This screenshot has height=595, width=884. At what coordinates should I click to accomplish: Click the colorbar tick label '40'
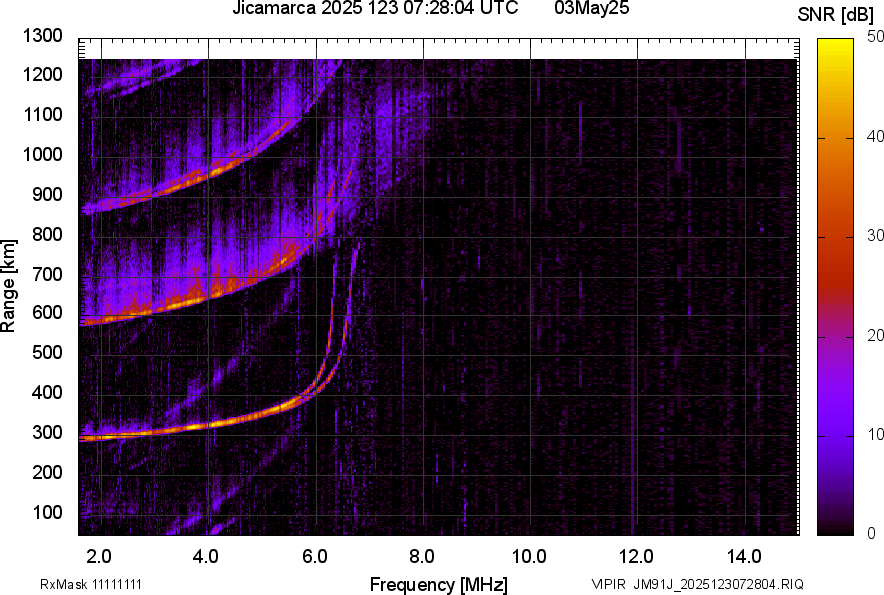click(x=875, y=136)
